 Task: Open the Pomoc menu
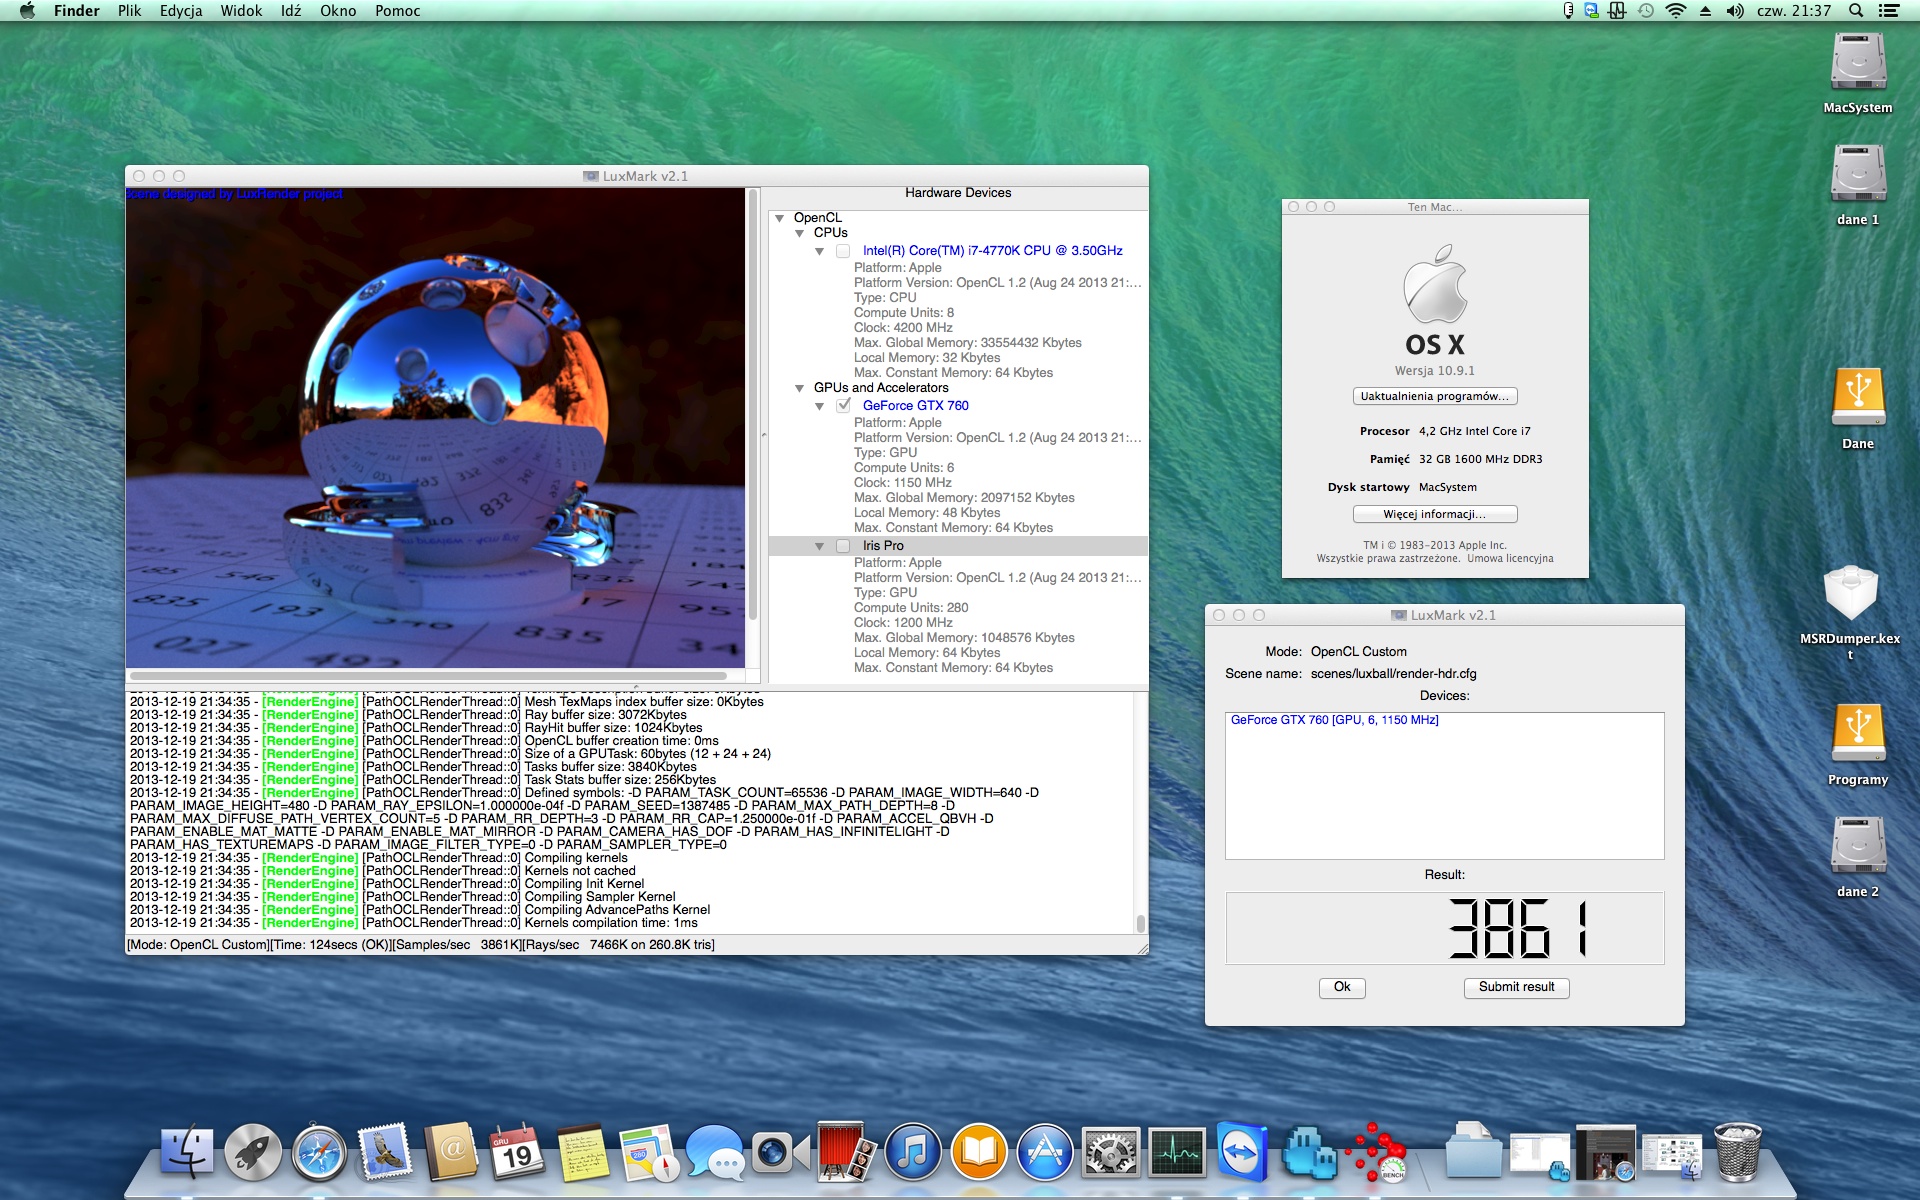click(397, 11)
